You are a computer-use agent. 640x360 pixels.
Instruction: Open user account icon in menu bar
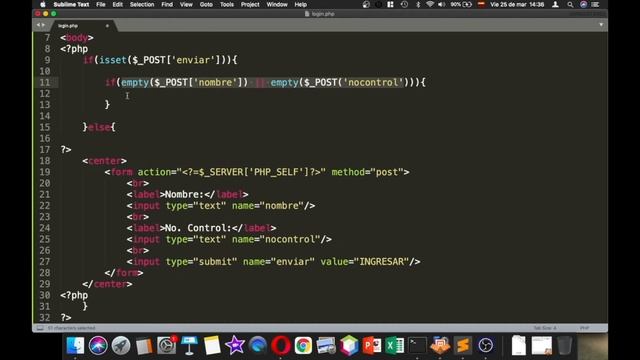point(555,4)
